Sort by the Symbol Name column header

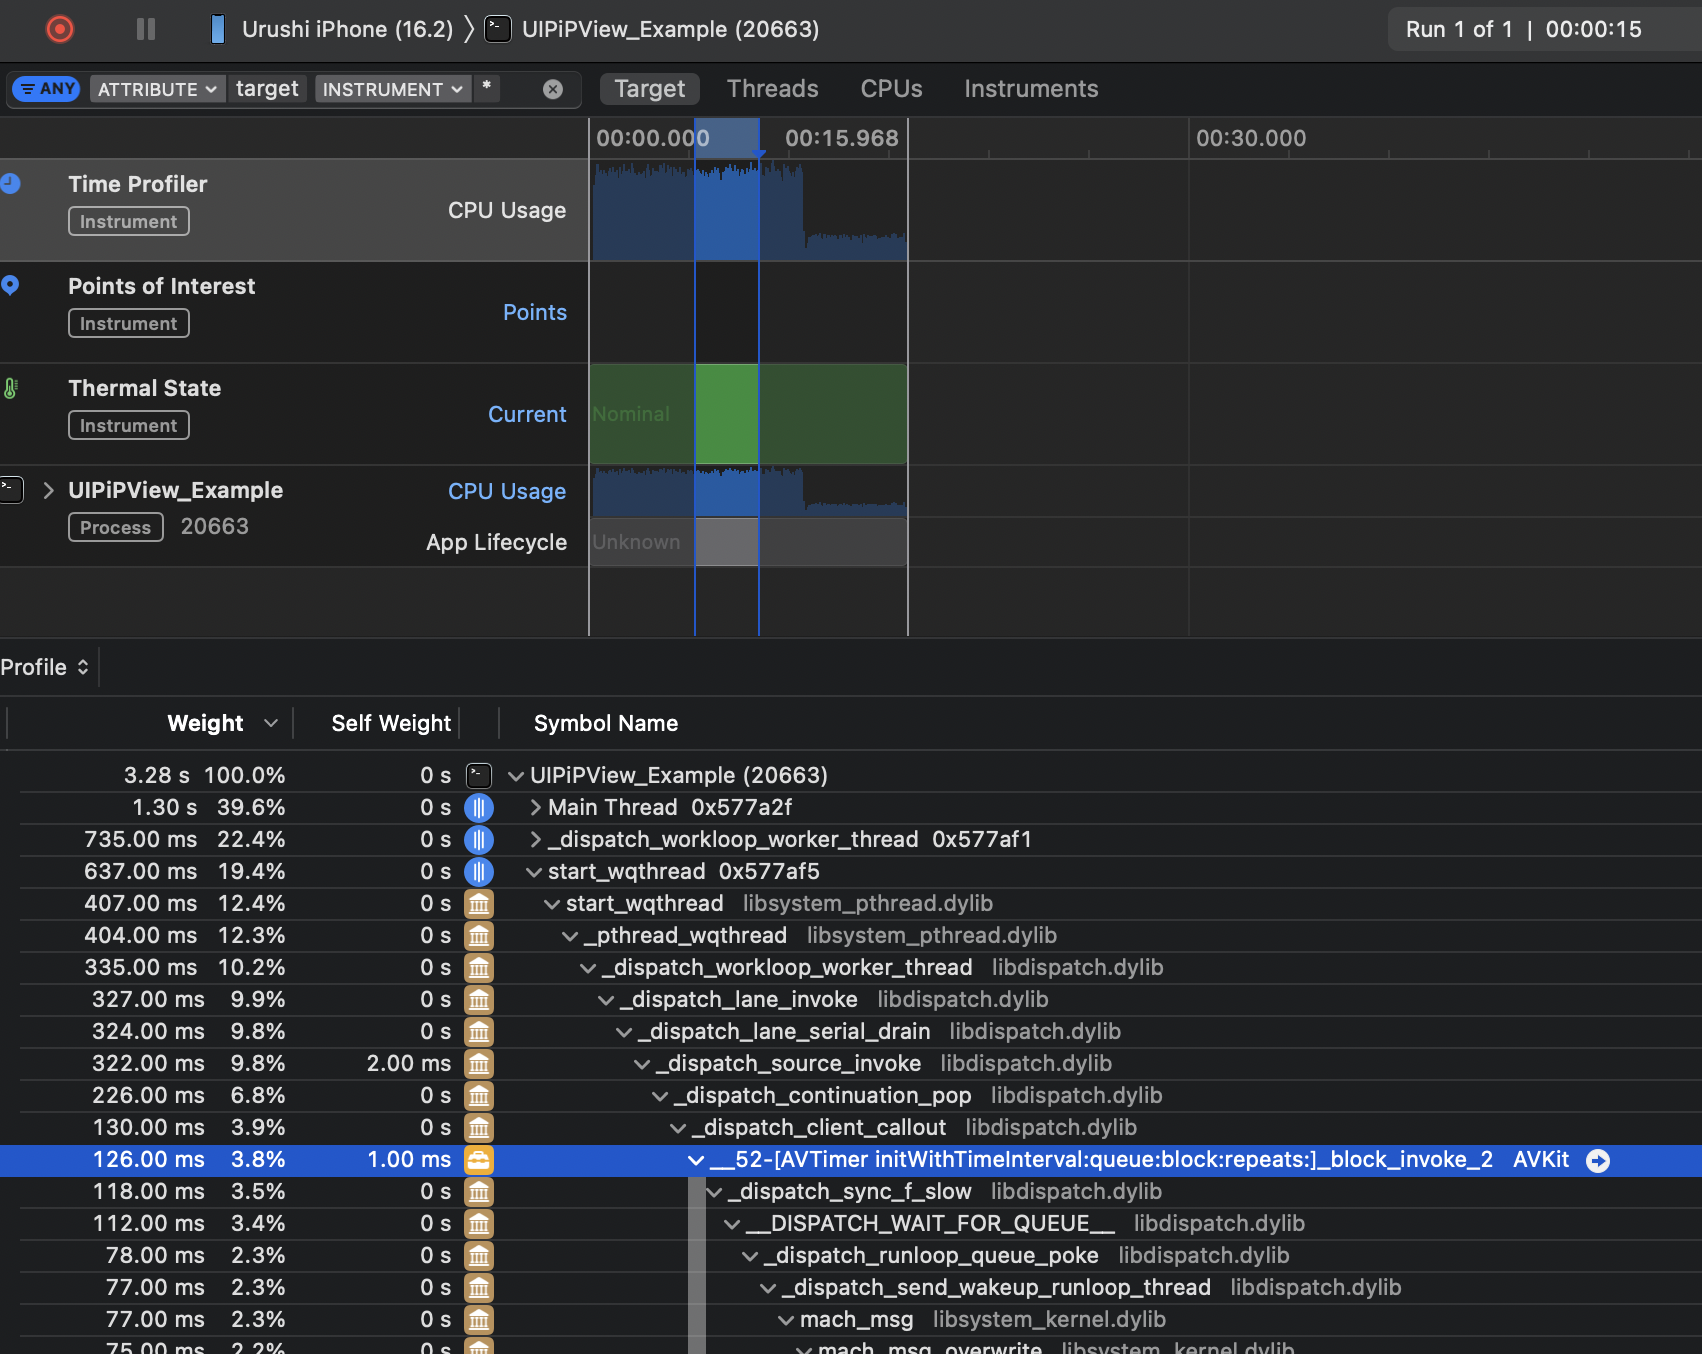click(x=606, y=723)
